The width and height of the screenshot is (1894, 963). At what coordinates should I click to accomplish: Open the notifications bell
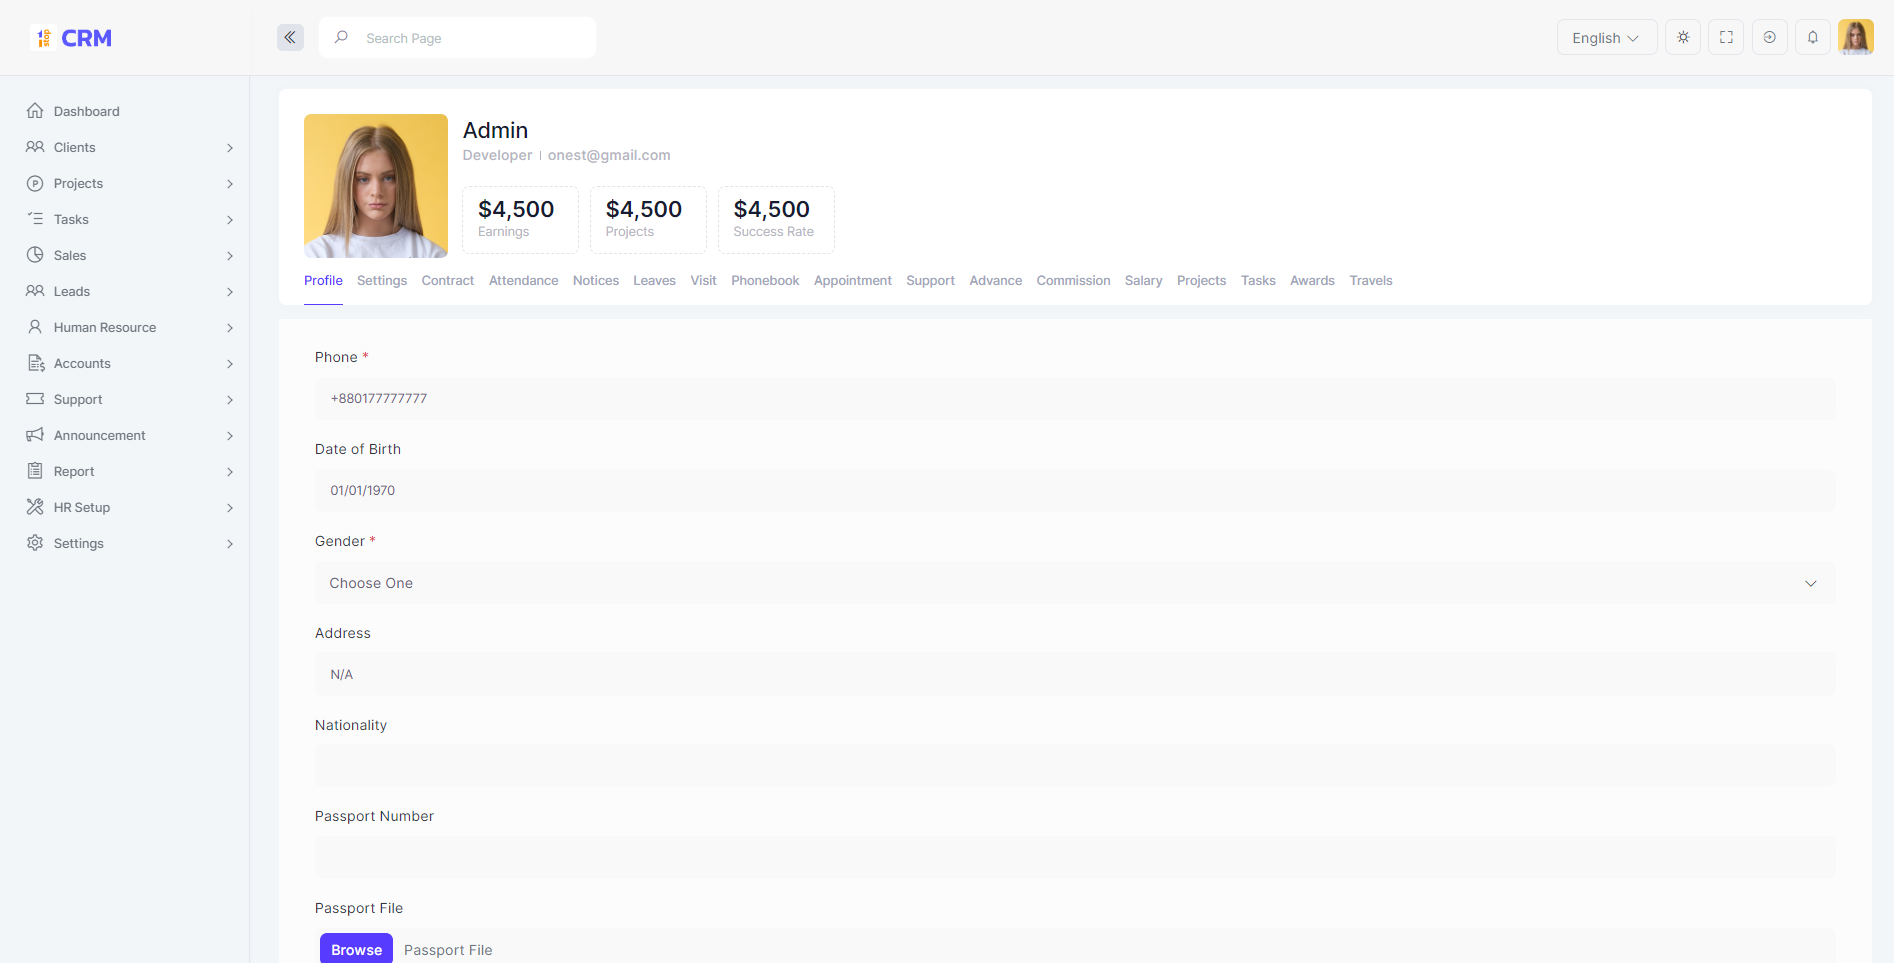1812,38
